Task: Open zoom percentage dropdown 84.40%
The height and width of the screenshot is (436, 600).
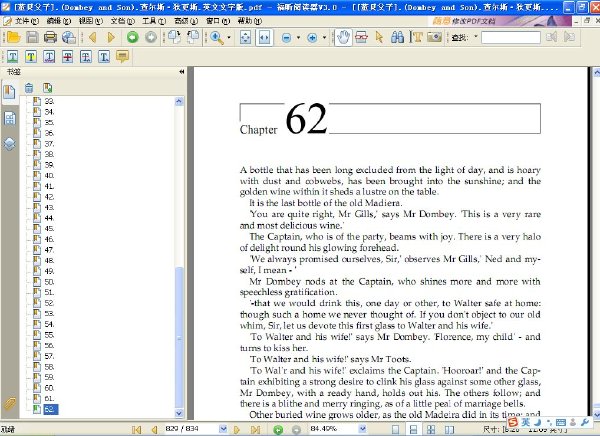Action: (362, 429)
